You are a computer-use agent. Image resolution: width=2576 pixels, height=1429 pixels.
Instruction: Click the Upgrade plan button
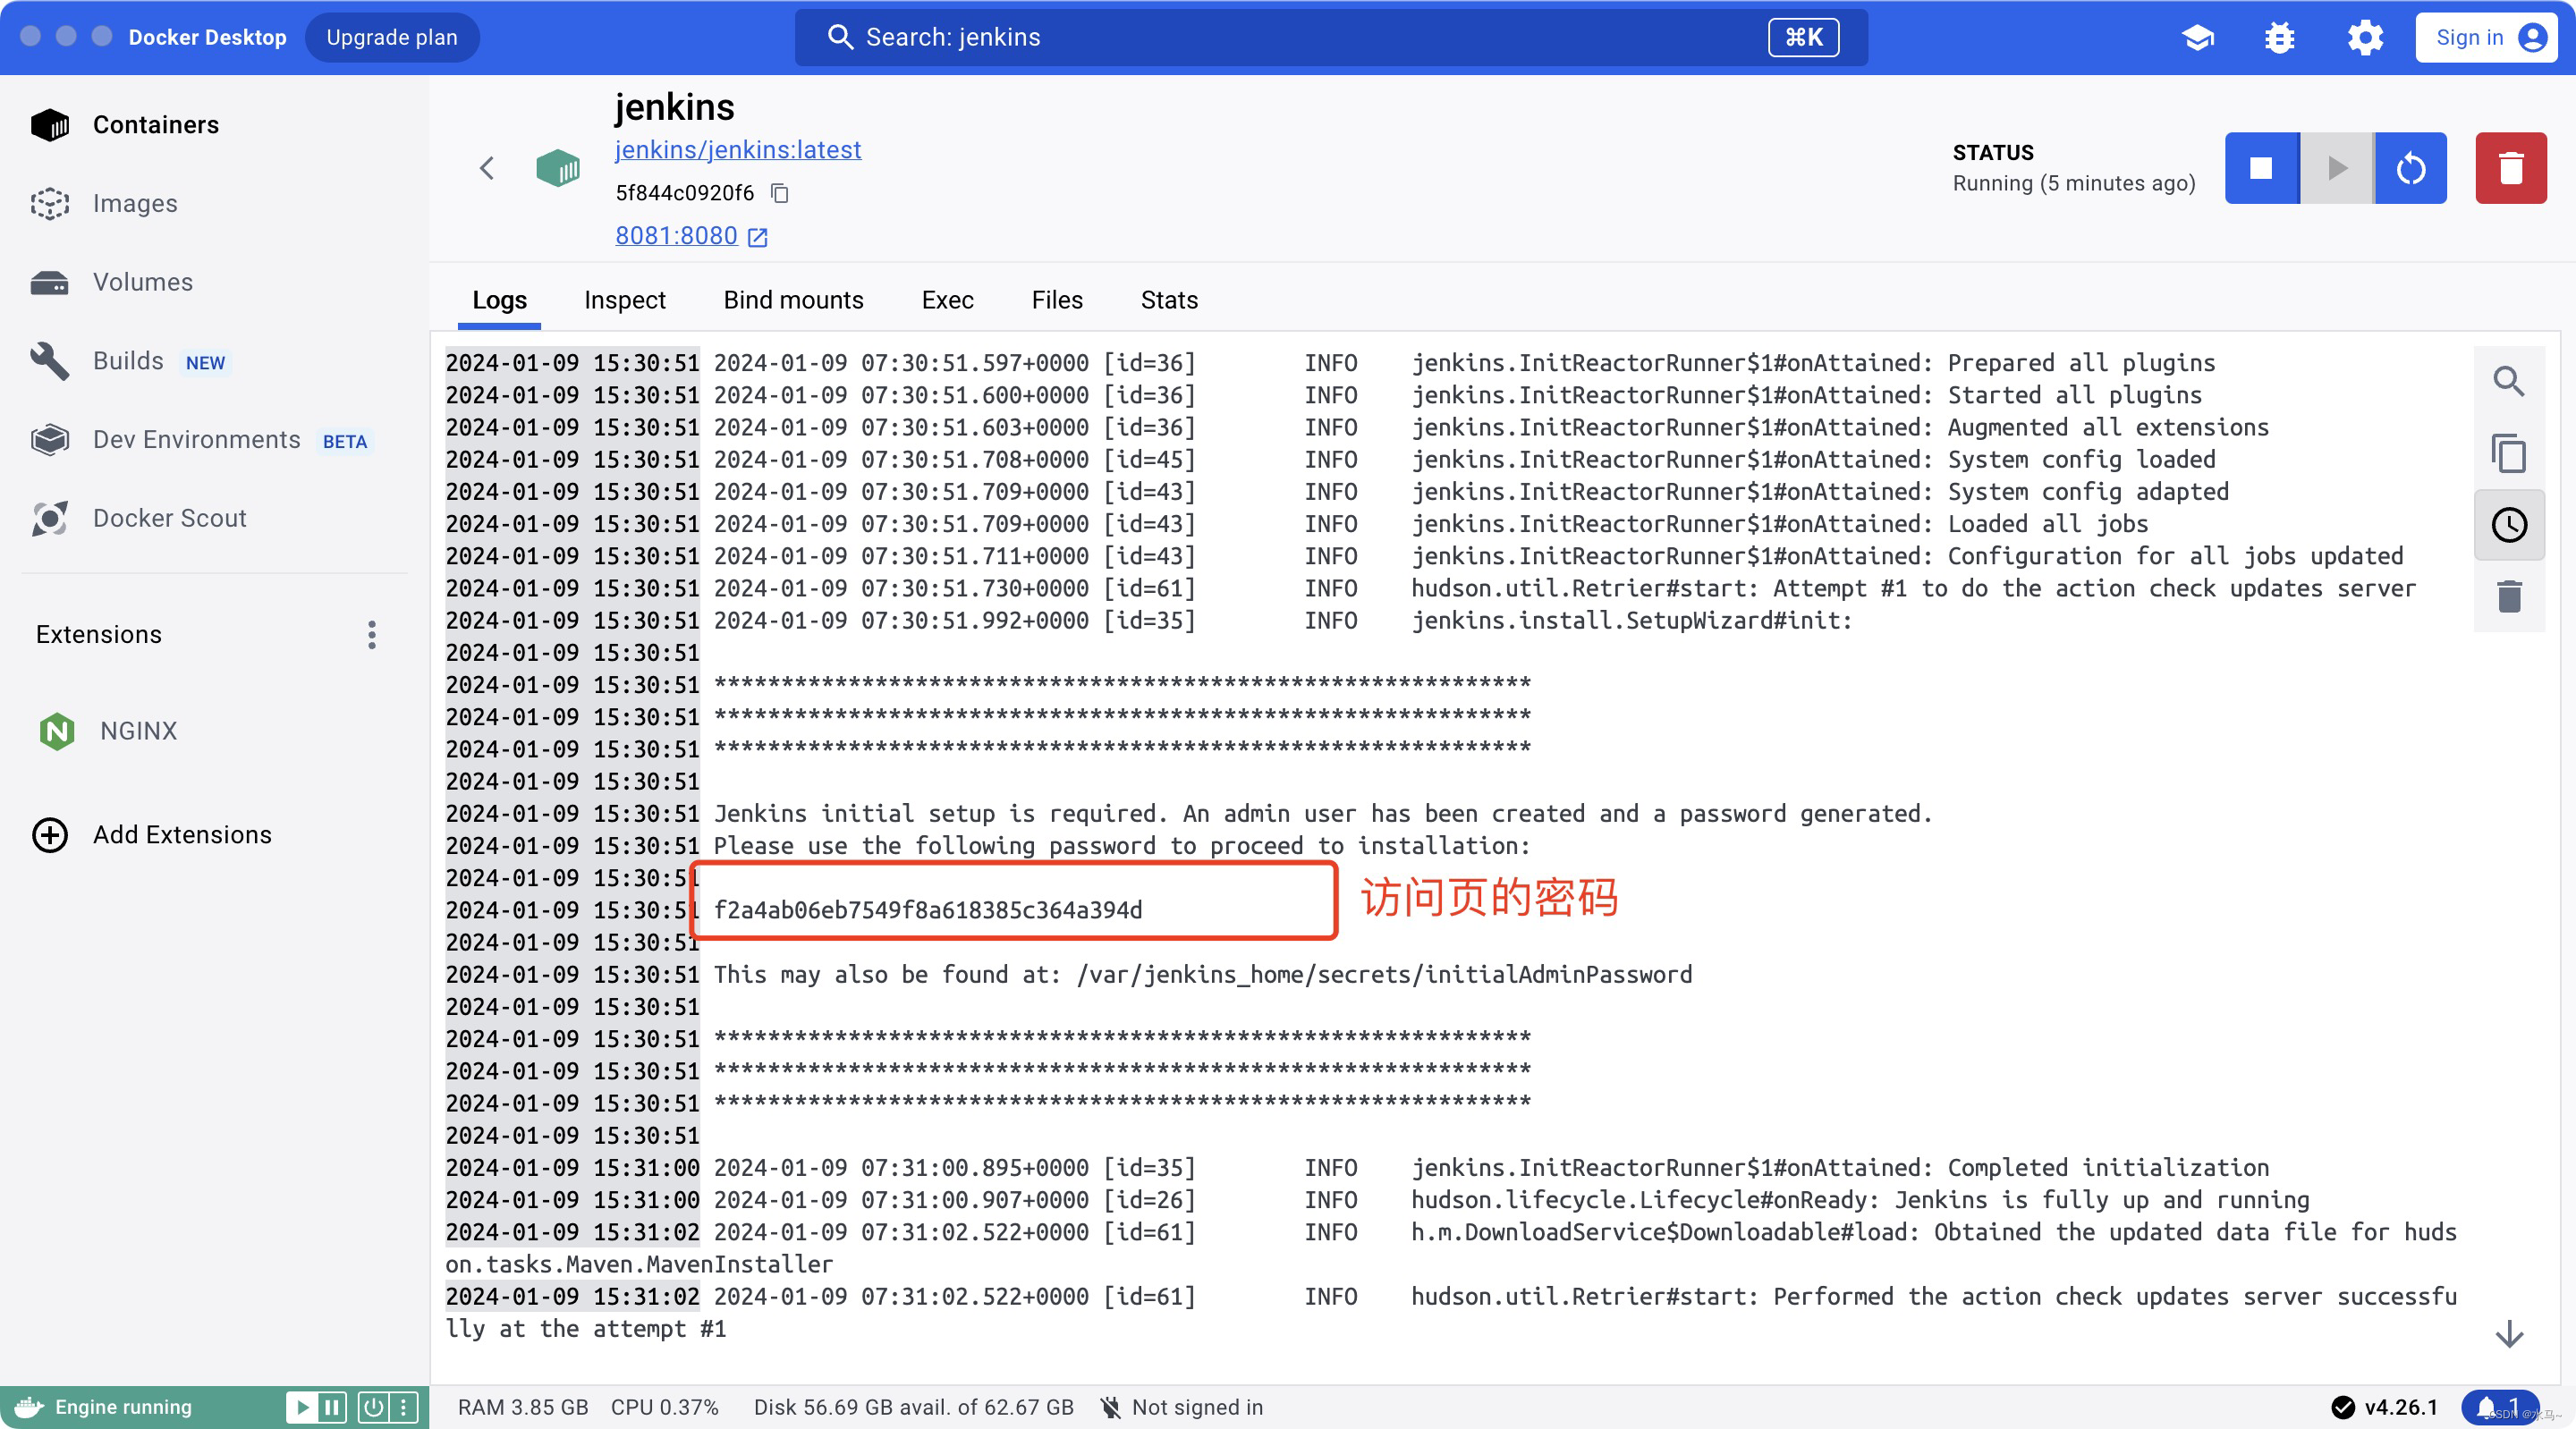(x=391, y=37)
